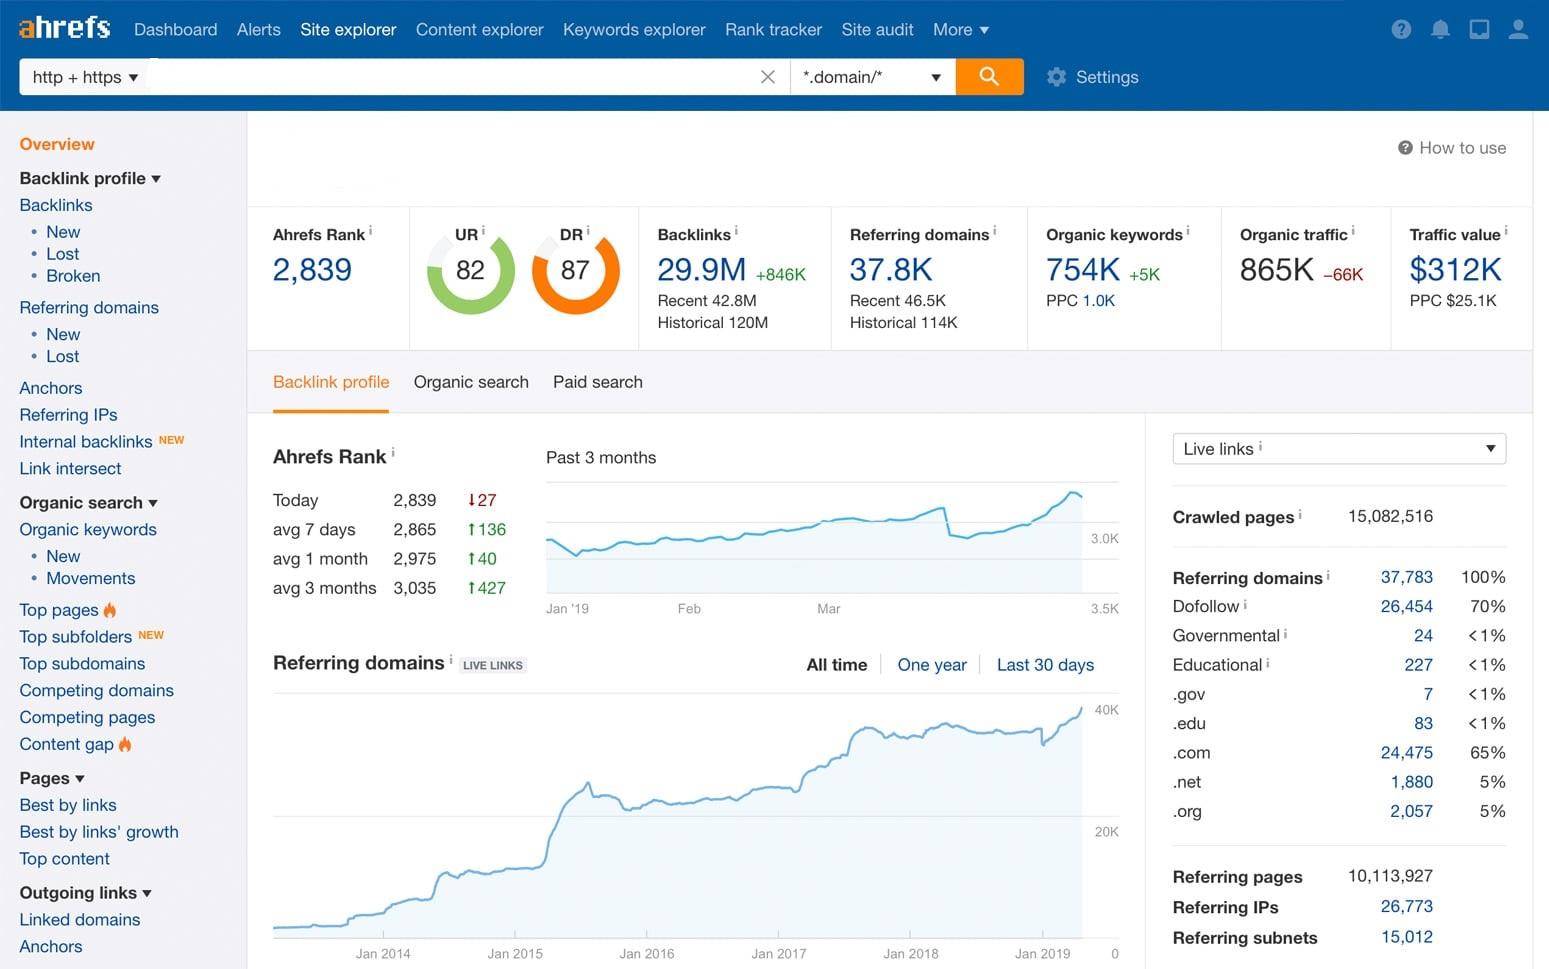This screenshot has width=1549, height=969.
Task: Click the user account profile icon
Action: click(1518, 30)
